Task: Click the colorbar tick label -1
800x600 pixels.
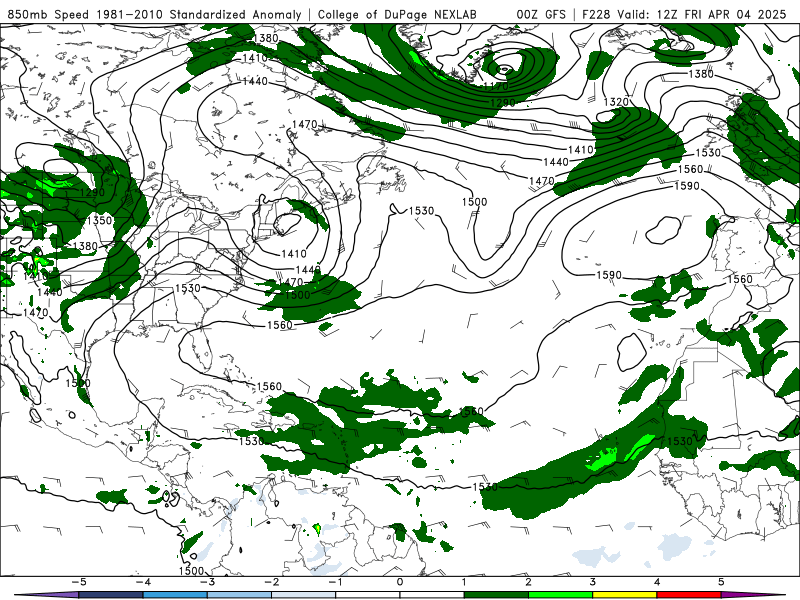Action: click(x=335, y=582)
